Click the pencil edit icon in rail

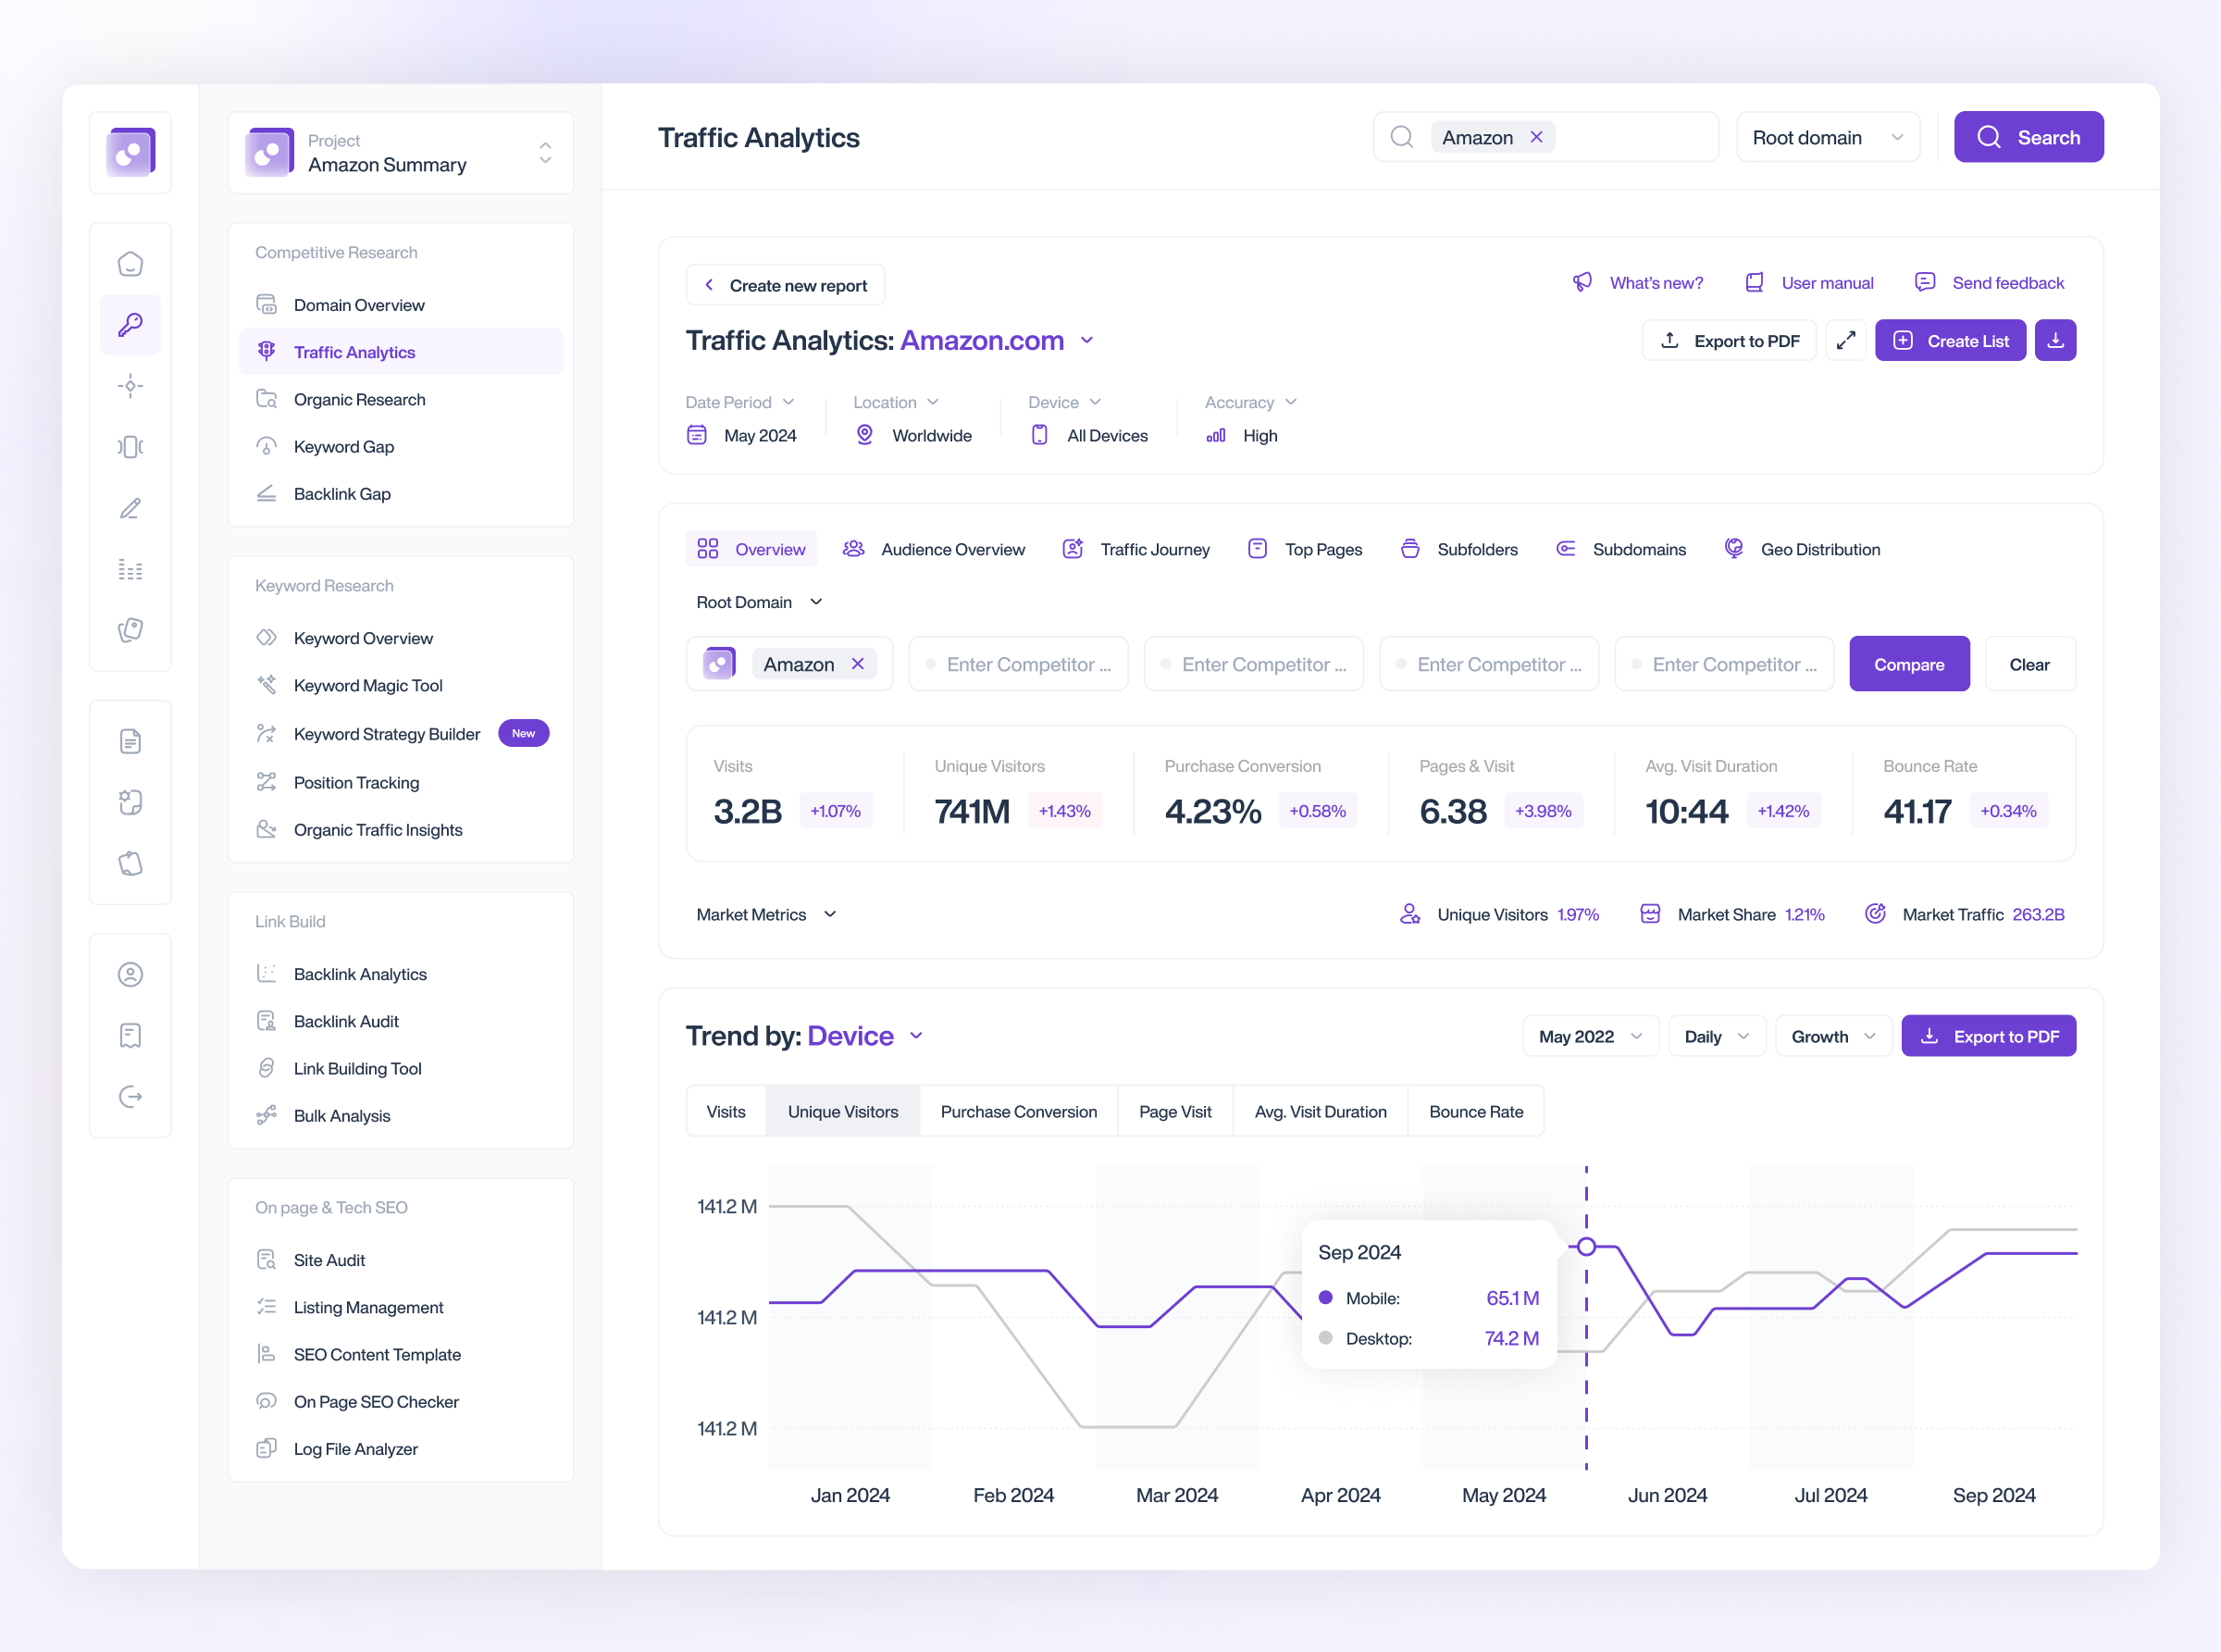tap(130, 508)
